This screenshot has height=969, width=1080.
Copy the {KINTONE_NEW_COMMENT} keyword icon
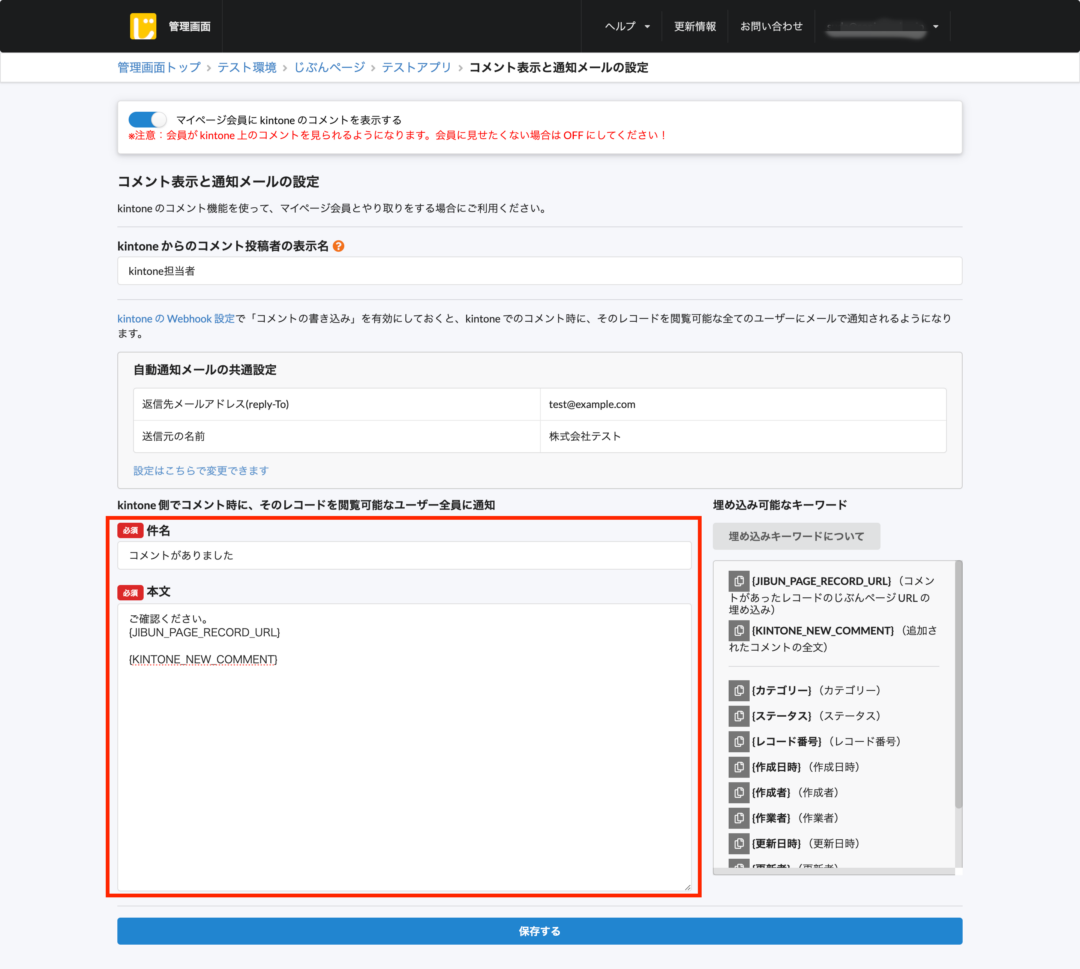738,630
